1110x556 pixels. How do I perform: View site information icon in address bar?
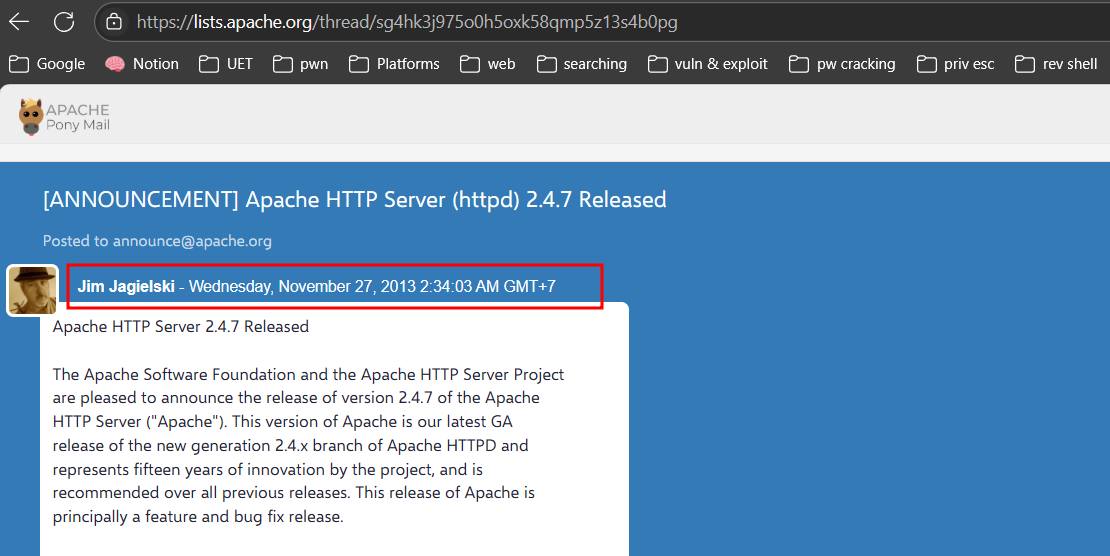point(114,21)
